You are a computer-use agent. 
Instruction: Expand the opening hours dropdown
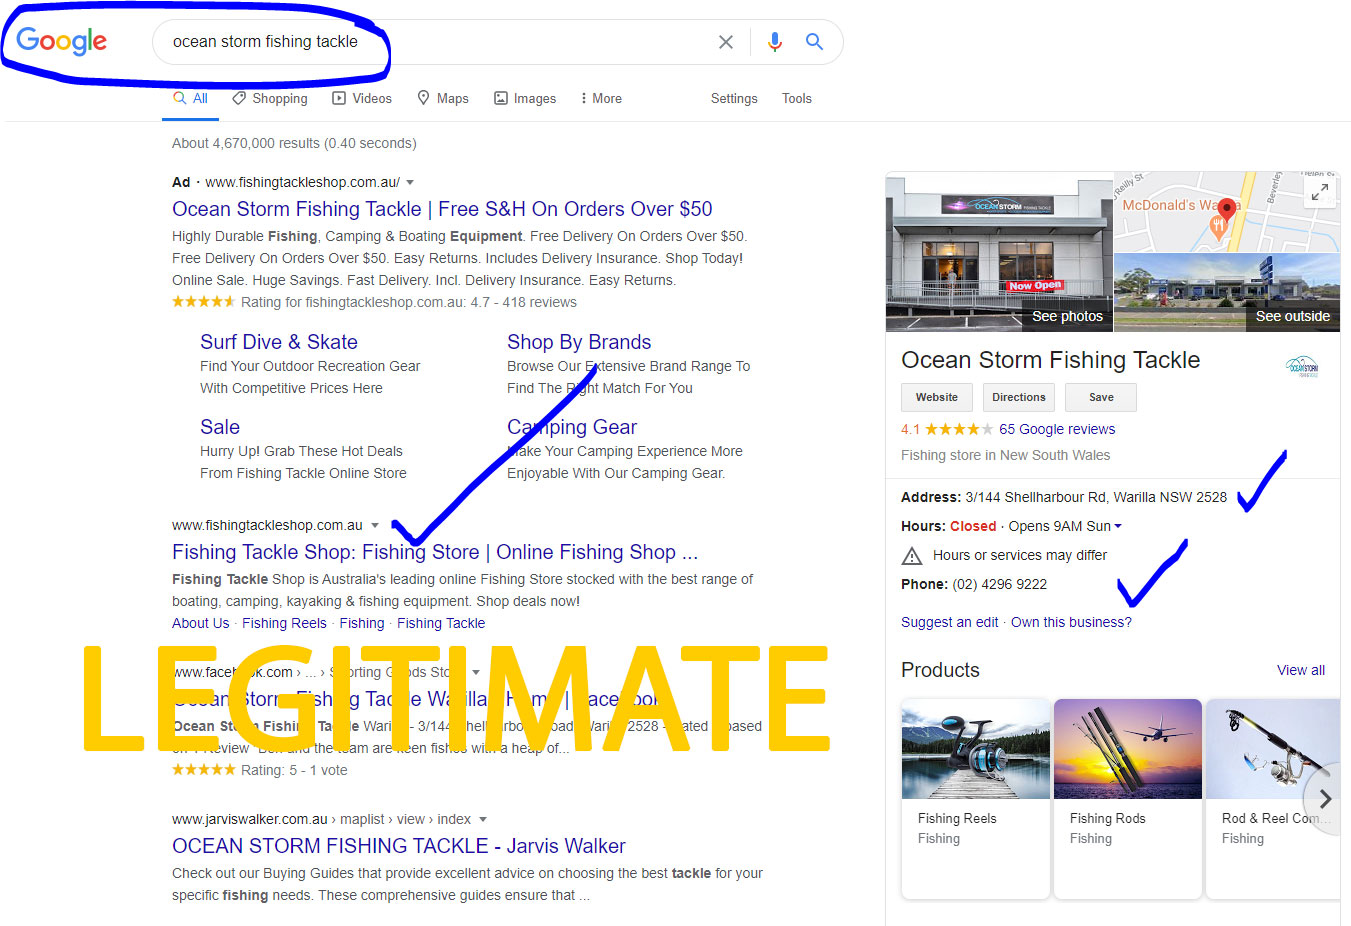(1118, 526)
